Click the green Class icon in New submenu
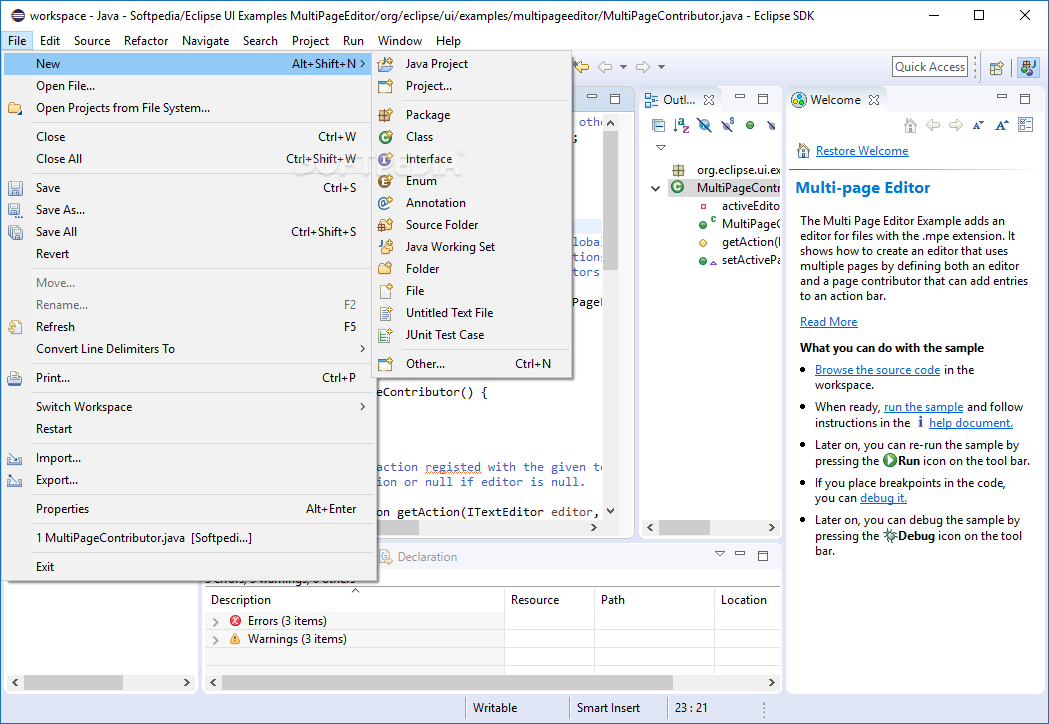 385,137
